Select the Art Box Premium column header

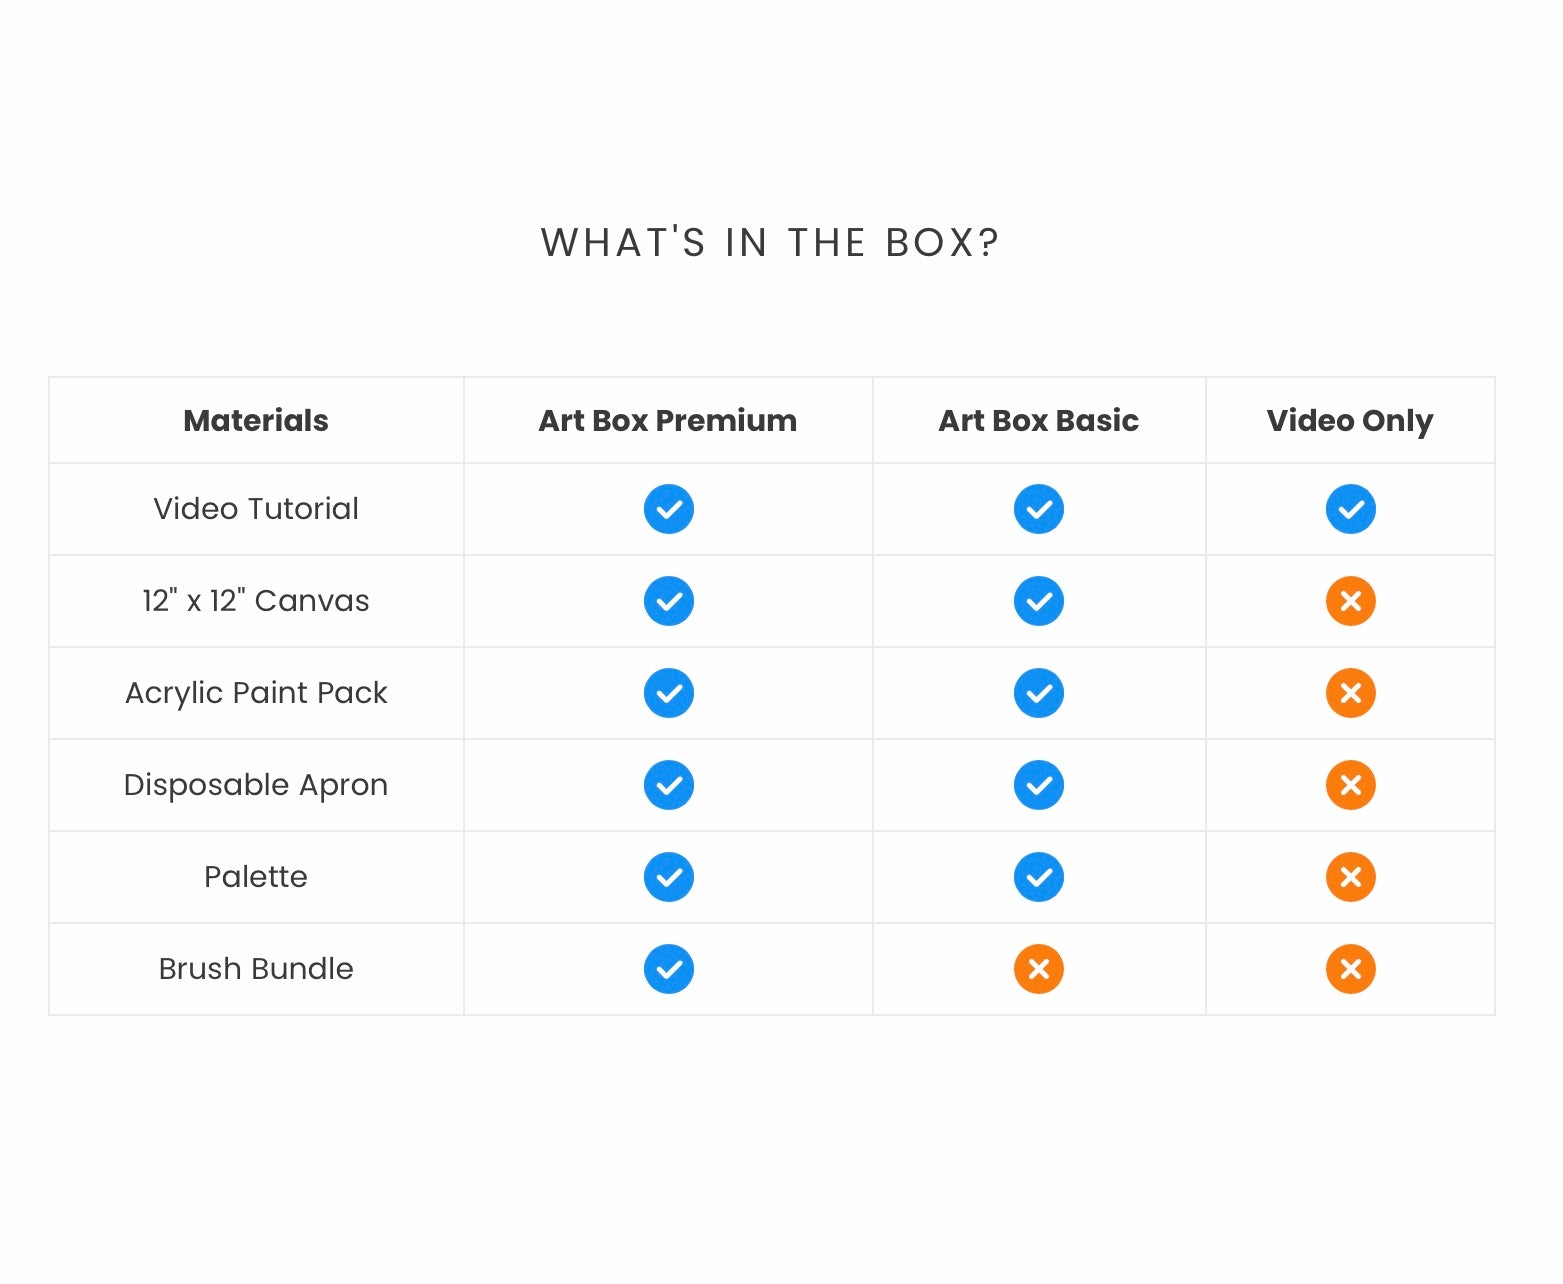point(667,421)
